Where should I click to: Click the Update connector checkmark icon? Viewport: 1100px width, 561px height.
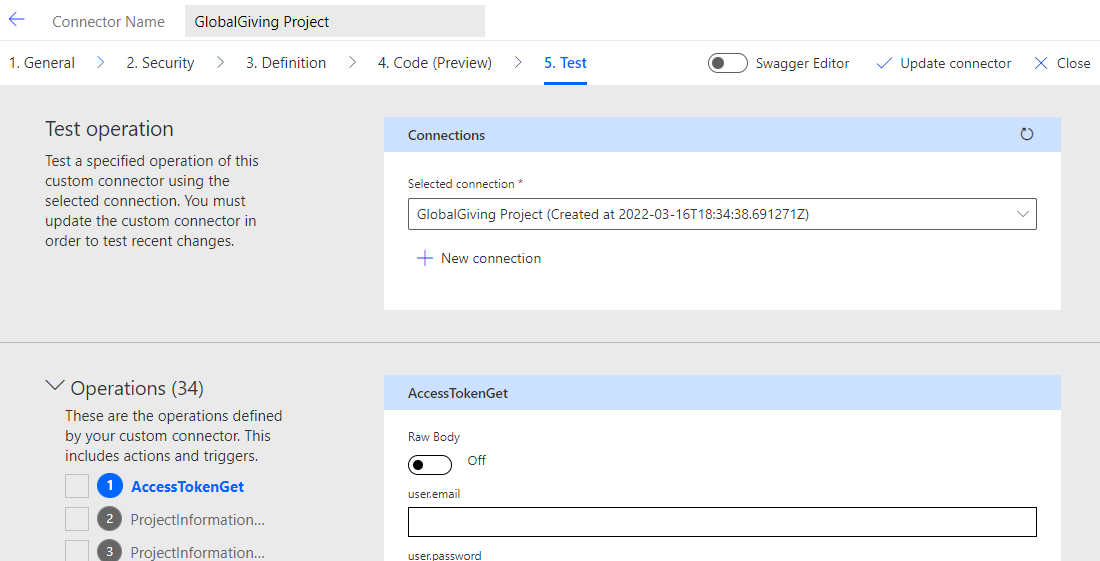tap(884, 63)
